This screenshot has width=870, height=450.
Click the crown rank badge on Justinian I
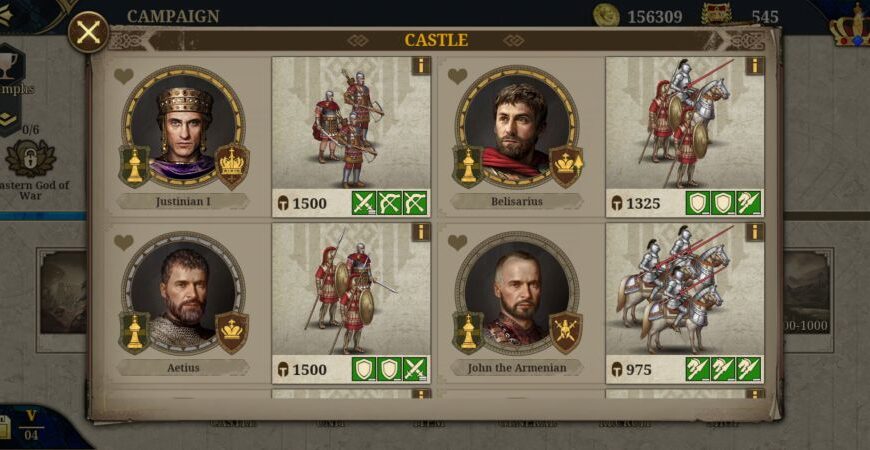coord(232,165)
